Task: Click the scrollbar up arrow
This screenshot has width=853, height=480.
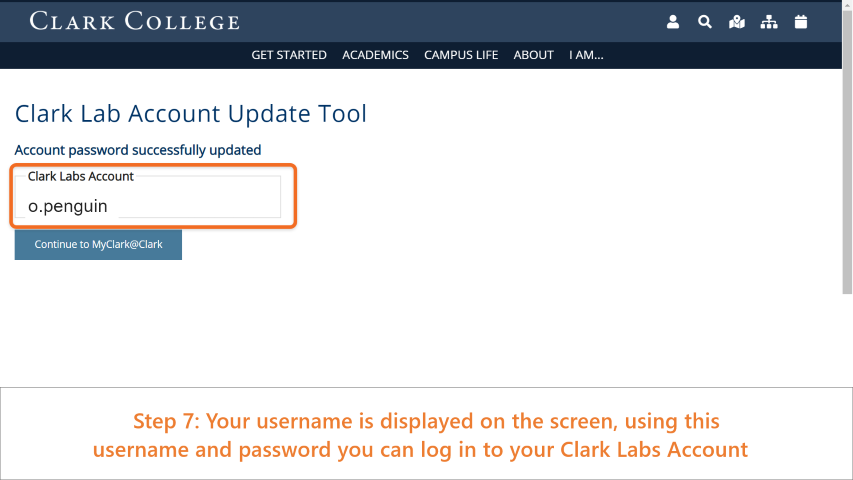Action: point(848,3)
